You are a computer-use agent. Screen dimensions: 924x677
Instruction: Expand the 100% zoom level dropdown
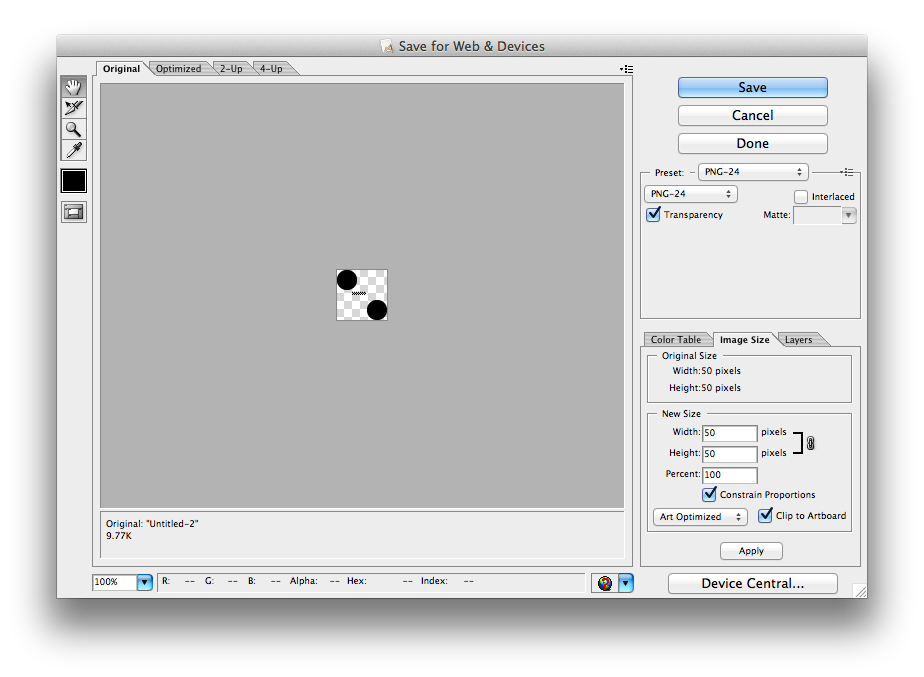point(144,582)
